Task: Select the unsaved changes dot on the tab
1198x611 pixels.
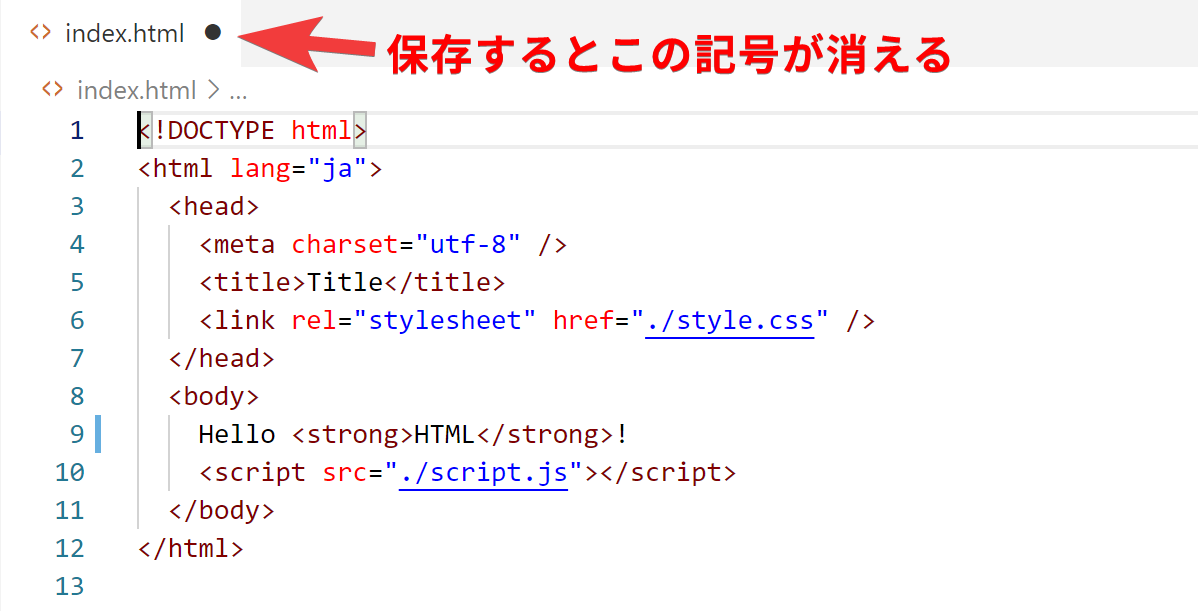Action: click(x=213, y=33)
